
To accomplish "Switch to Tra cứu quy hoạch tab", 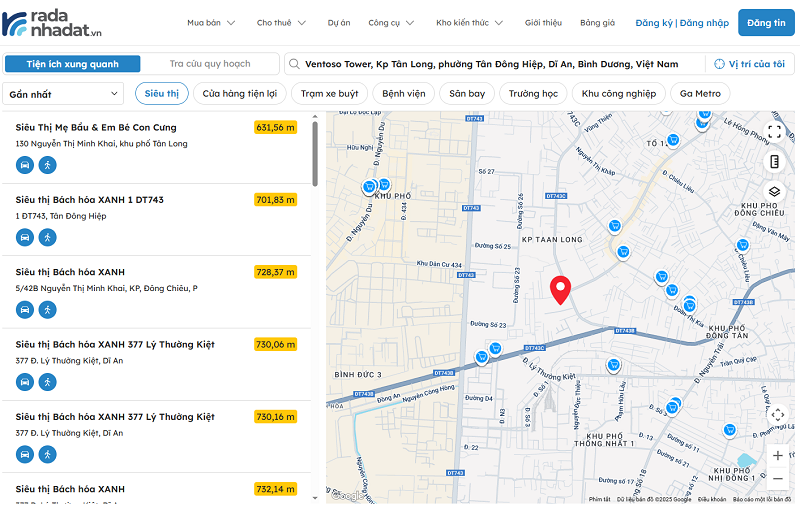I will click(210, 64).
